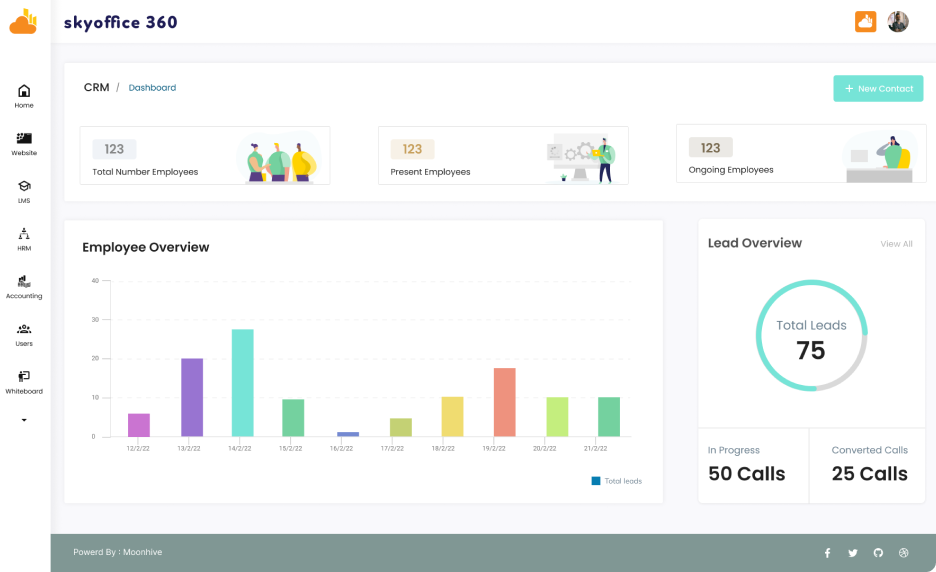Click the orange cloud icon in header
This screenshot has width=936, height=572.
coord(865,21)
